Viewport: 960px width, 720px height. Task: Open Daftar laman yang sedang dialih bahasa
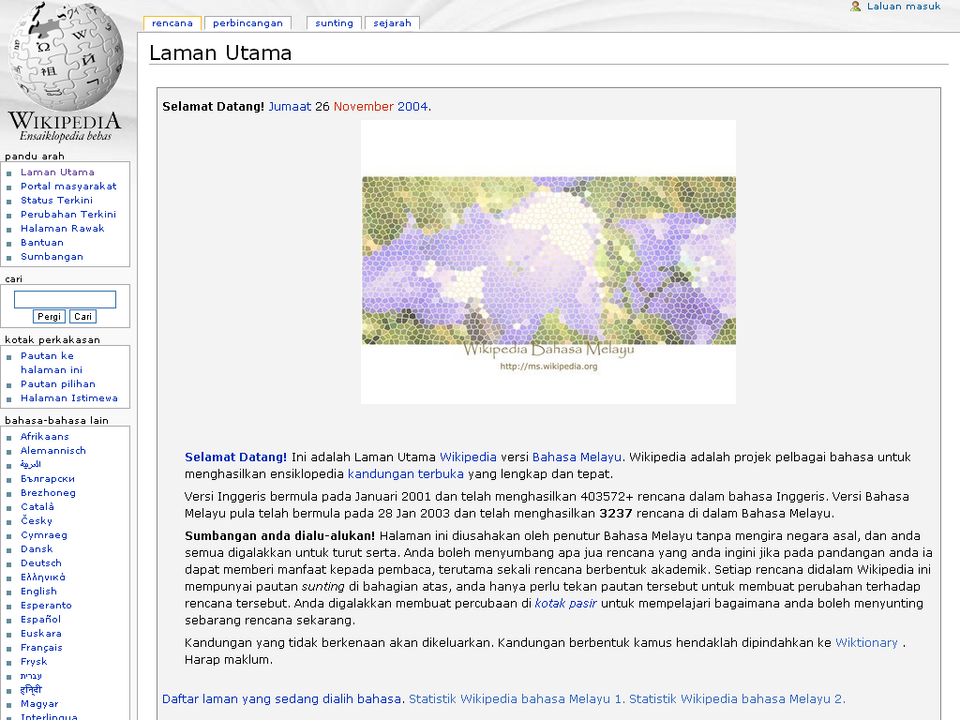282,699
